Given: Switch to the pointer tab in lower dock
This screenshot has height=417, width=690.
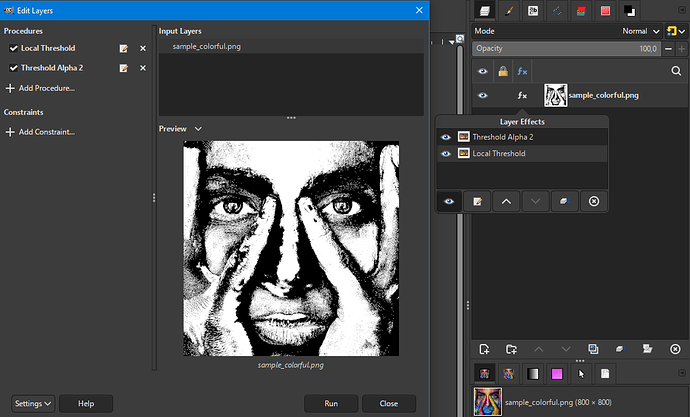Looking at the screenshot, I should point(581,374).
